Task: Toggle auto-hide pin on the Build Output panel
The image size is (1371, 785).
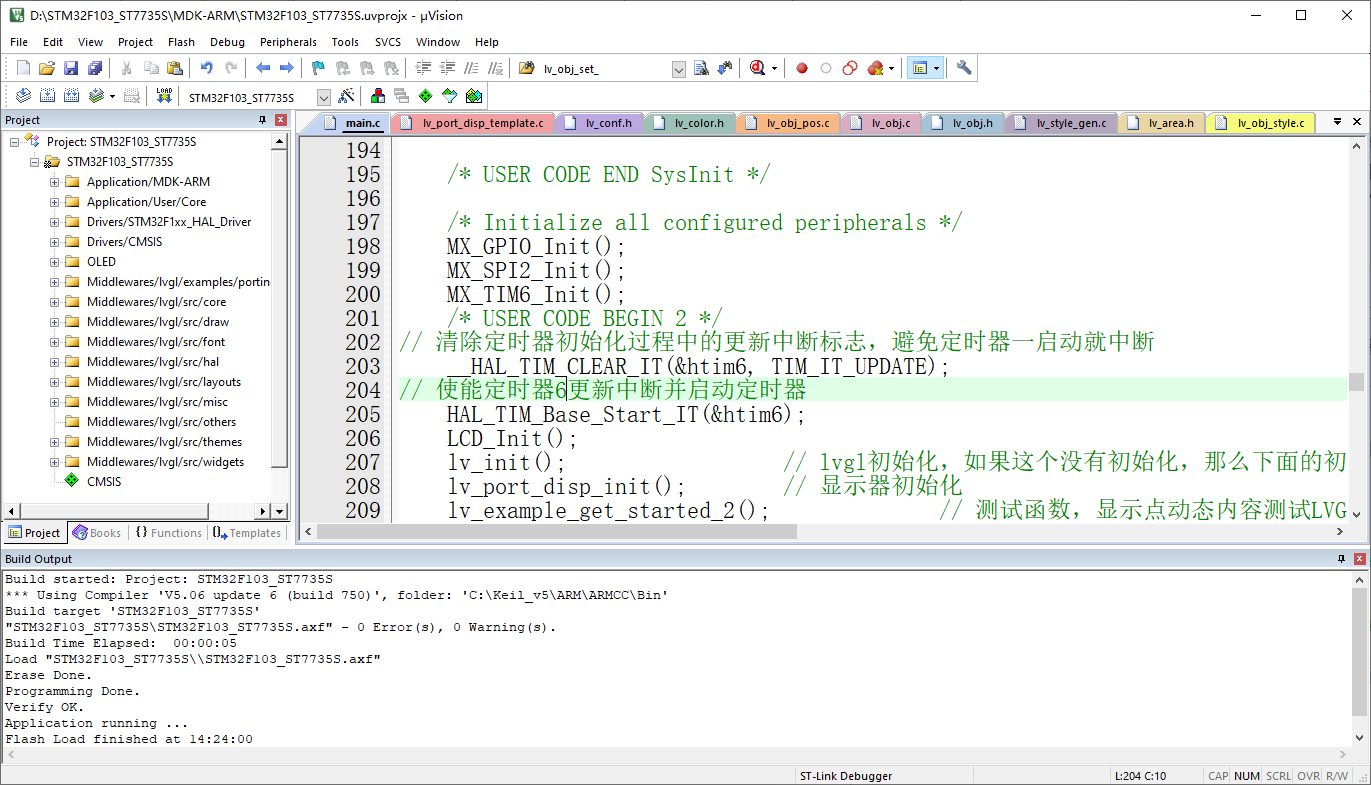Action: [1342, 558]
